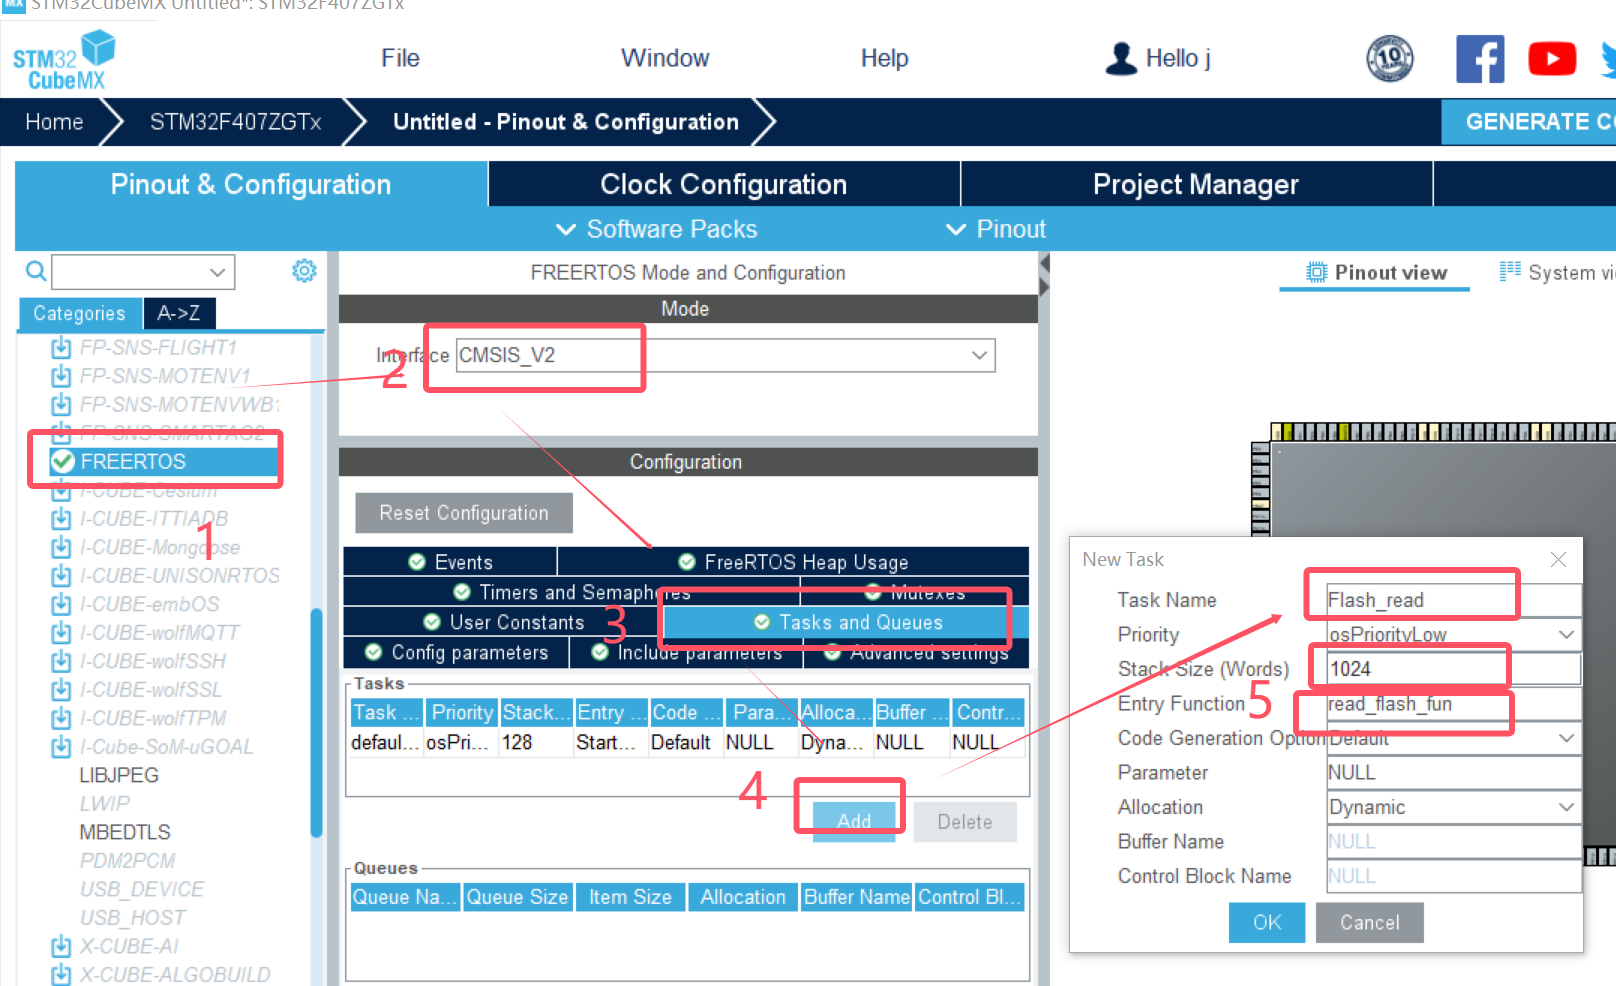Click the Stack Size input field
1616x986 pixels.
coord(1453,669)
